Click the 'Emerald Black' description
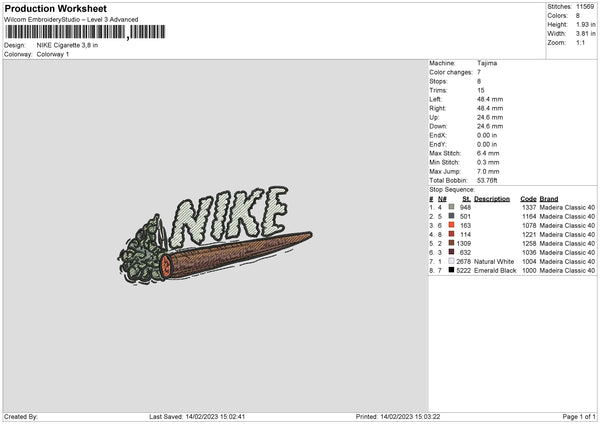The height and width of the screenshot is (424, 600). [495, 271]
